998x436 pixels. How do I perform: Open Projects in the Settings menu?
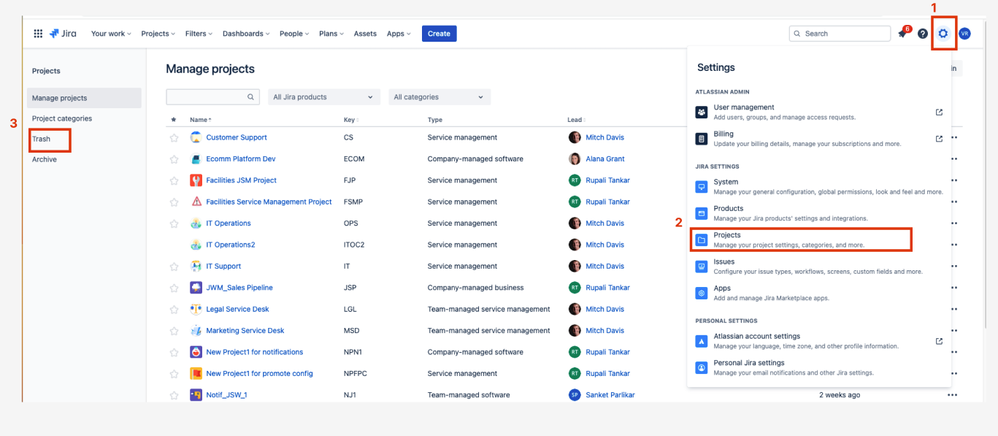pyautogui.click(x=801, y=240)
